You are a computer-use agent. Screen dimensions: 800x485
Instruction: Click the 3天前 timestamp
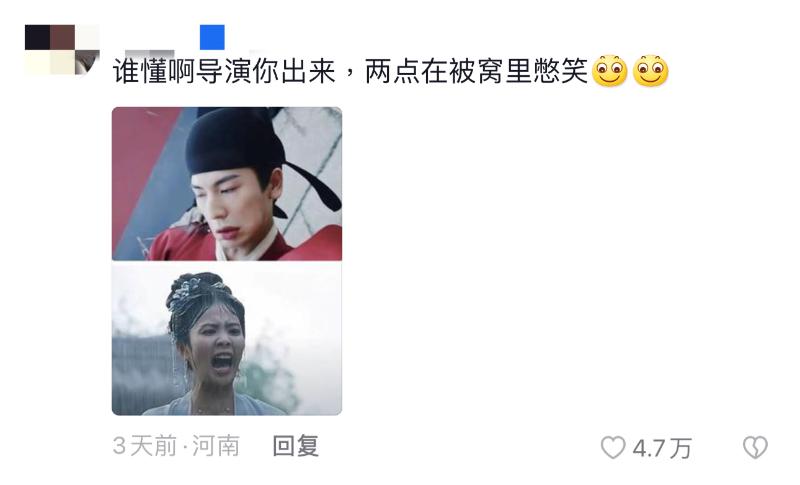coord(144,446)
